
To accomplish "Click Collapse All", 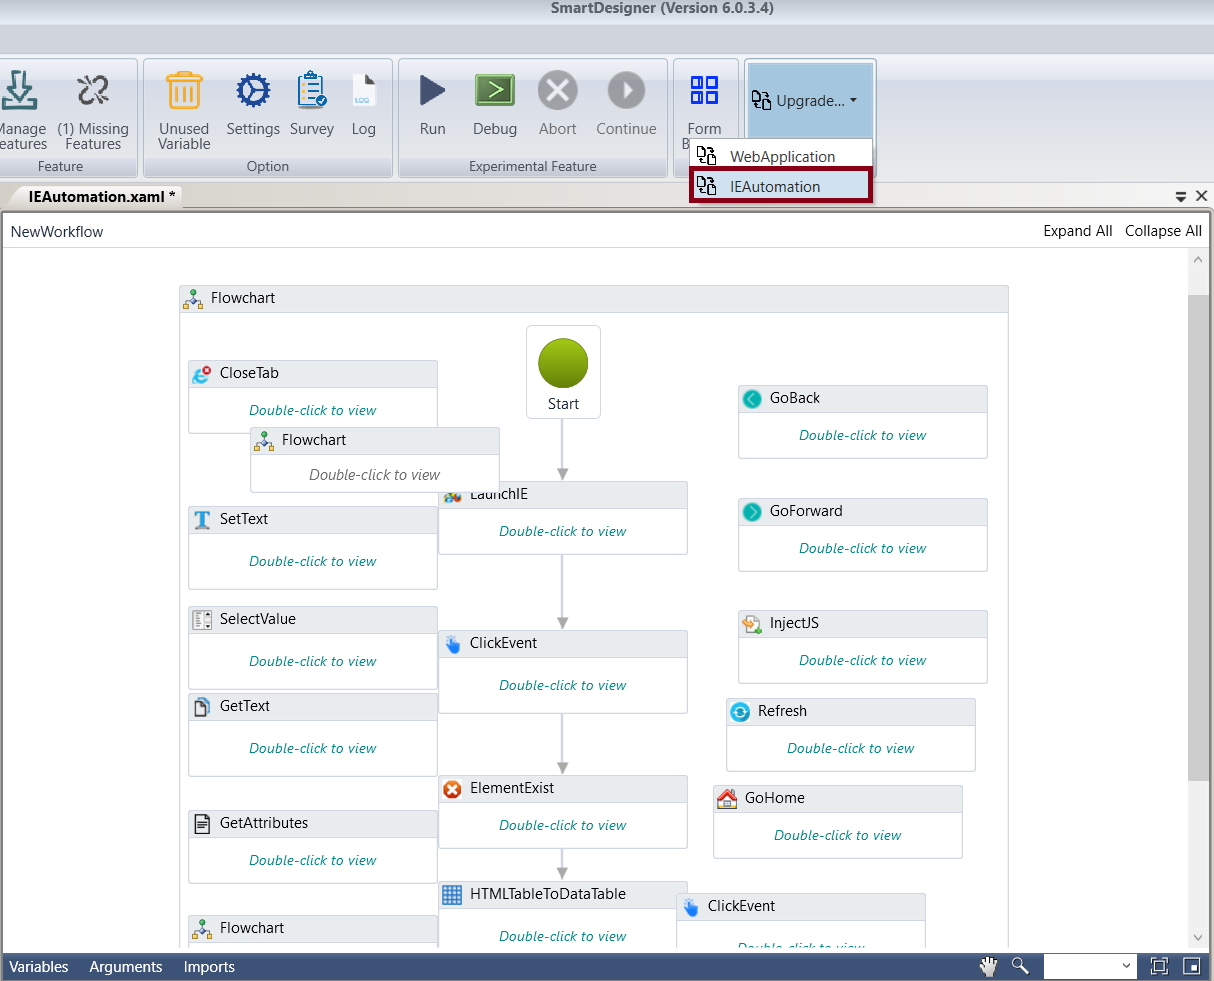I will tap(1163, 231).
